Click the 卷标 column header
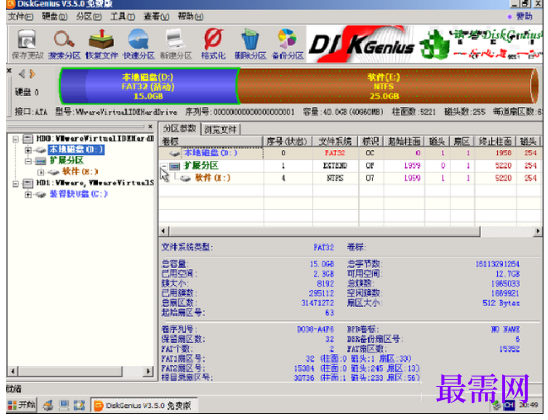Viewport: 548px width, 420px height. 211,141
